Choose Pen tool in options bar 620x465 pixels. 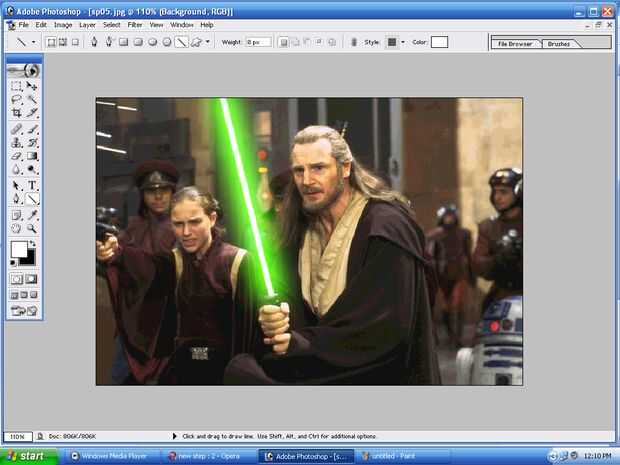pos(94,42)
